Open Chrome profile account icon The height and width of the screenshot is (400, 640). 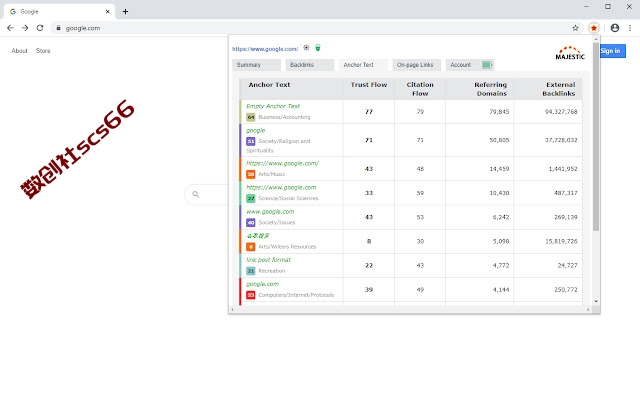click(615, 28)
